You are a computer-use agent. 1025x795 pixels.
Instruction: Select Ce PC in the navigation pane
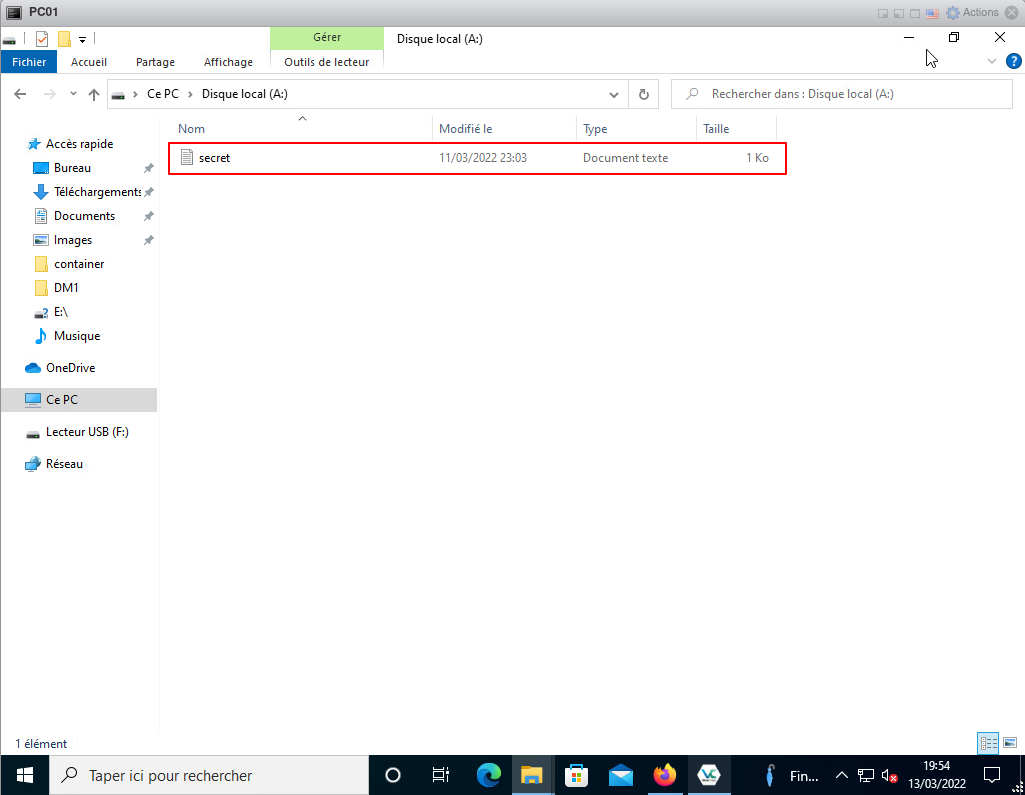coord(61,400)
